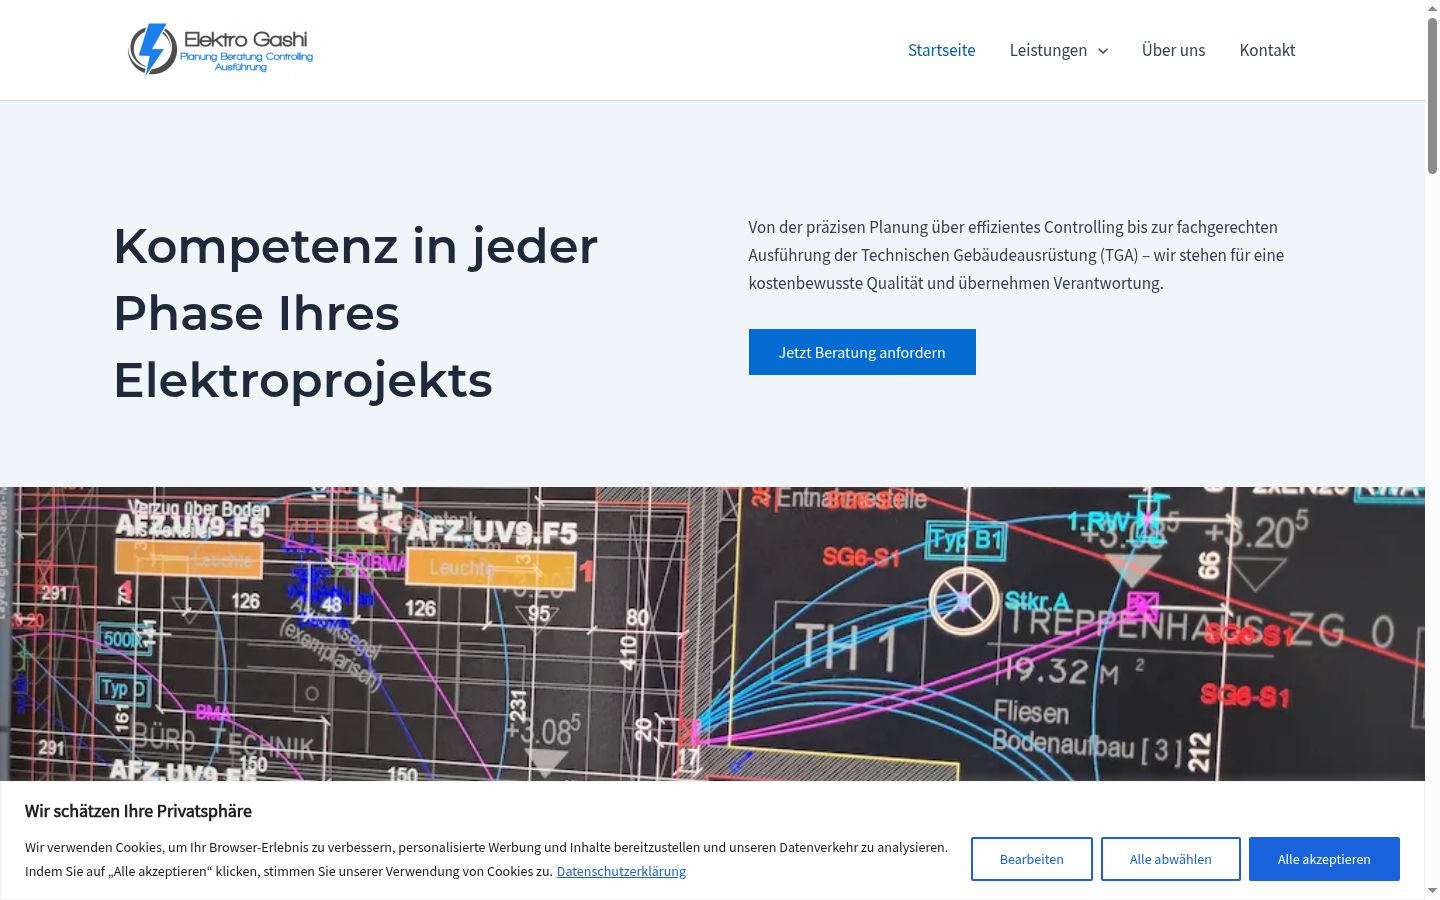Viewport: 1440px width, 900px height.
Task: Click Bearbeiten in the cookie banner
Action: click(1032, 859)
